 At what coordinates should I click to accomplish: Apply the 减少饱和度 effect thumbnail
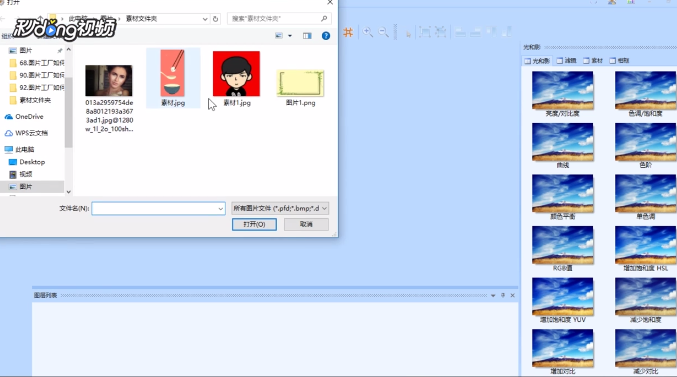[645, 297]
